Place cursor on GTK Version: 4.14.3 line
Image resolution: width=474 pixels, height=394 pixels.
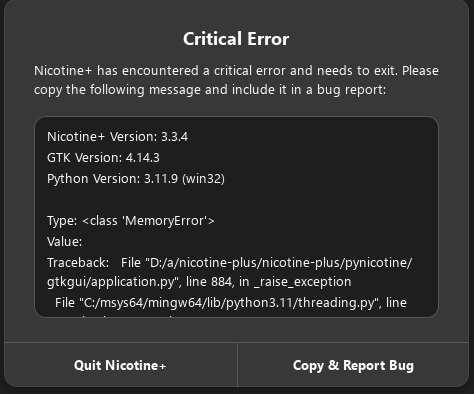click(103, 158)
